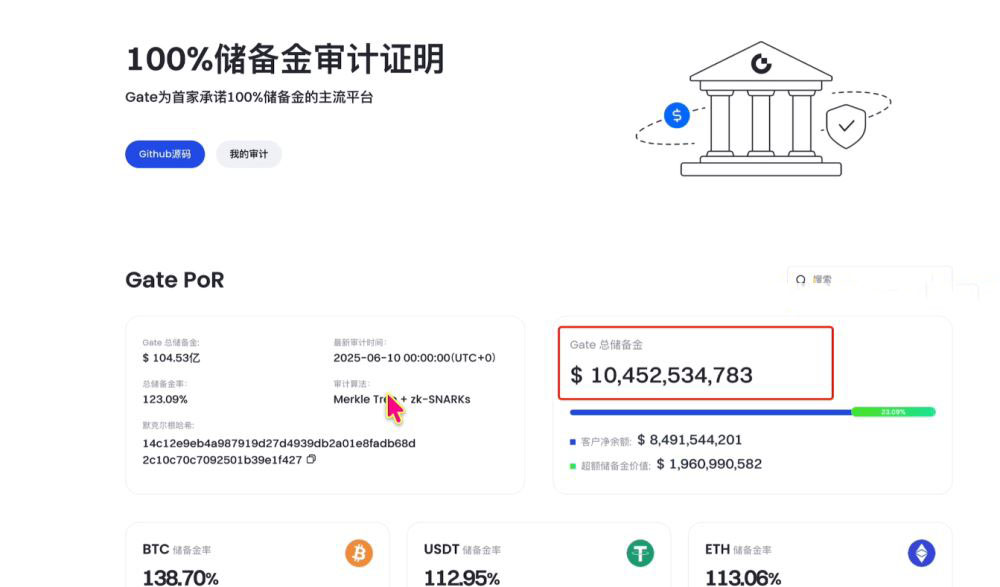Click the BTC Bitcoin coin icon
Screen dimensions: 1000x587
357,552
